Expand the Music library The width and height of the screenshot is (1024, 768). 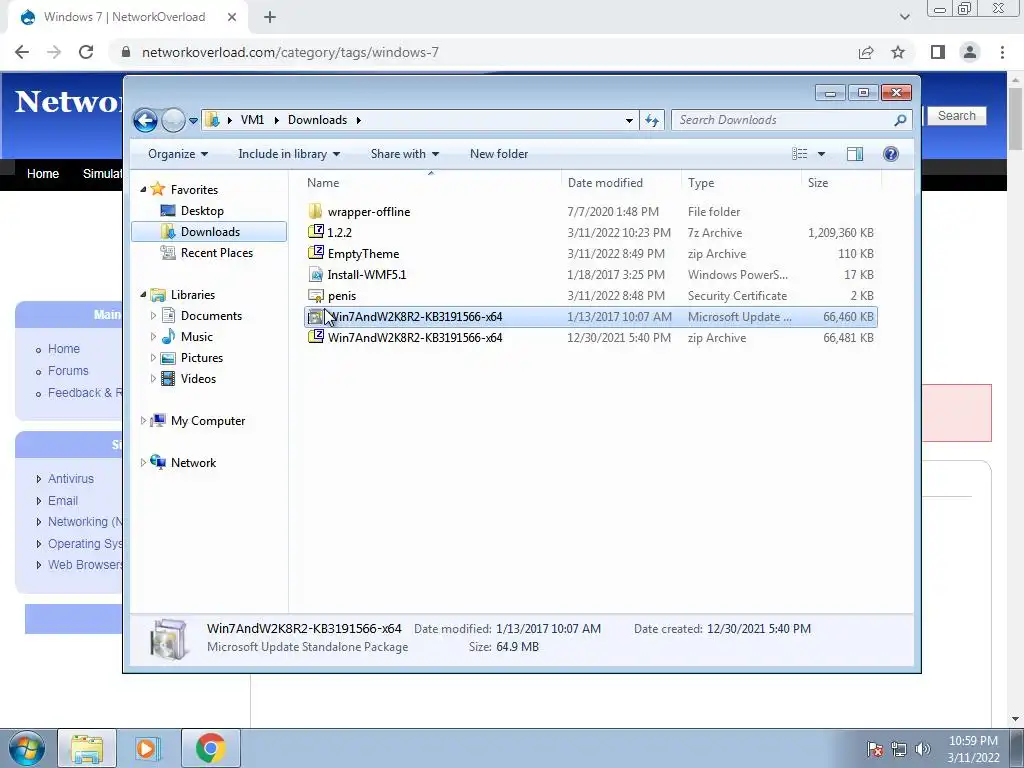pos(153,337)
